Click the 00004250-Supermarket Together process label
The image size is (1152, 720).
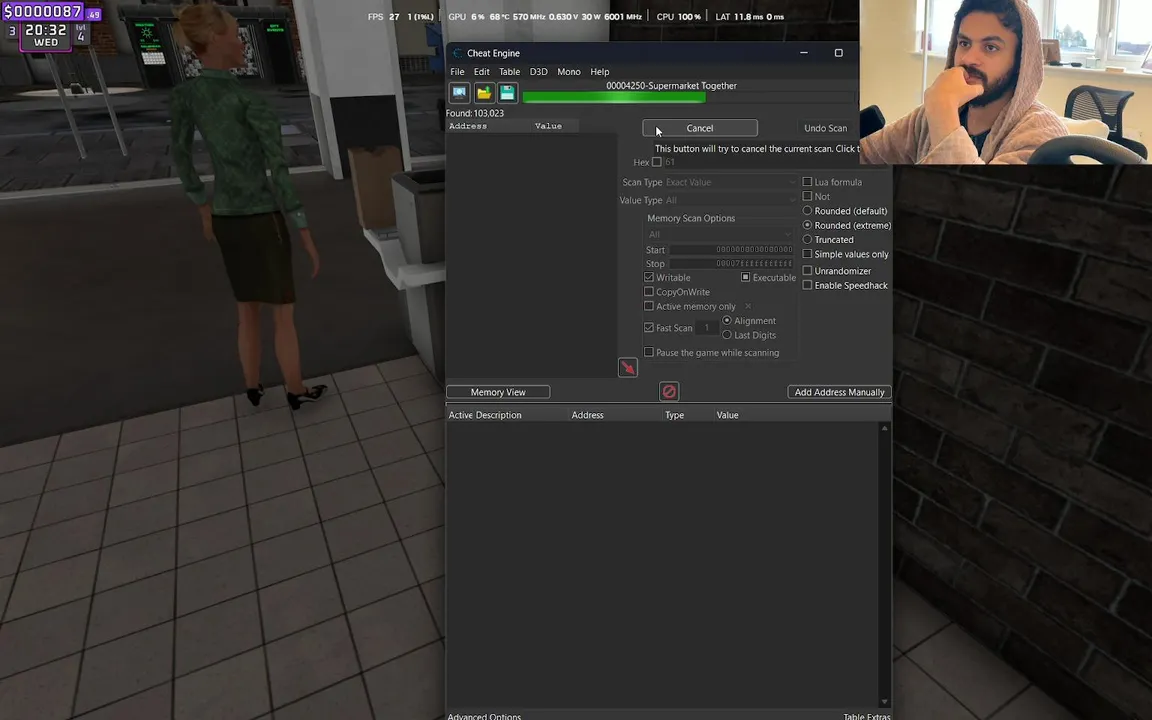[671, 86]
